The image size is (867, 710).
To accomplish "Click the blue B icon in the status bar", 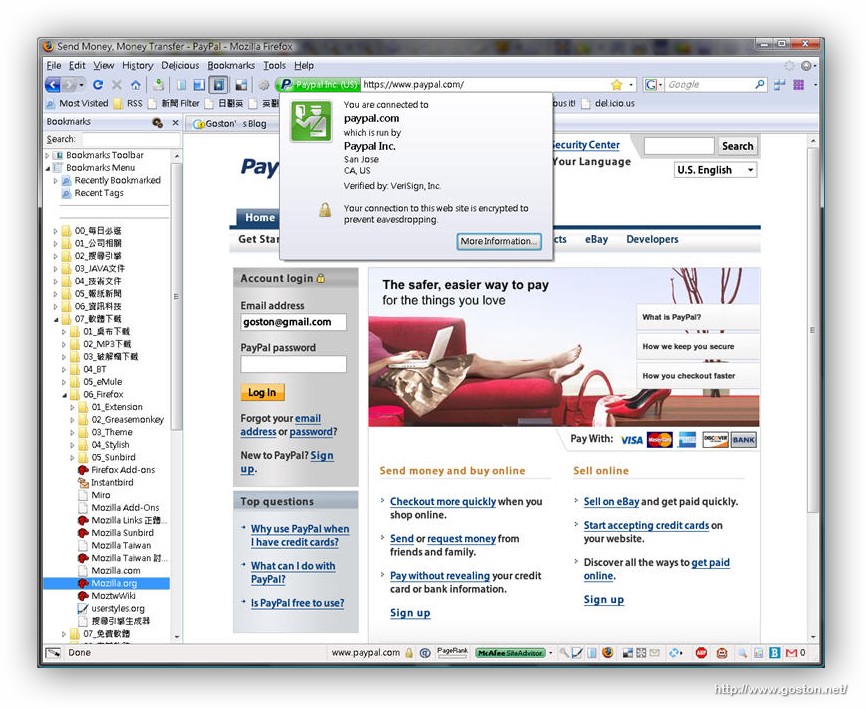I will click(775, 653).
